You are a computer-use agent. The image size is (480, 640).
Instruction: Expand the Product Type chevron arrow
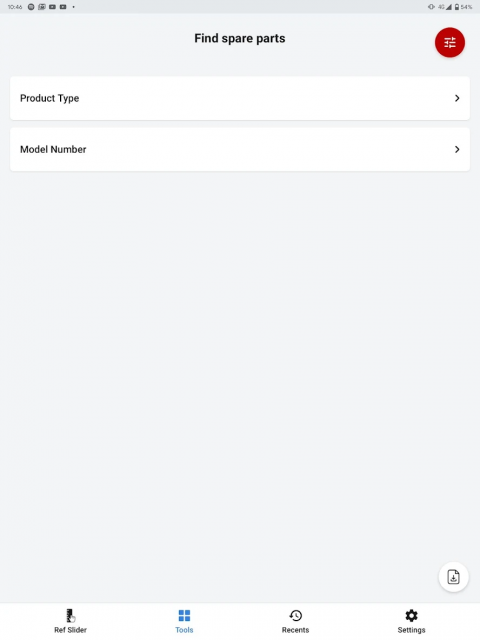pyautogui.click(x=457, y=98)
